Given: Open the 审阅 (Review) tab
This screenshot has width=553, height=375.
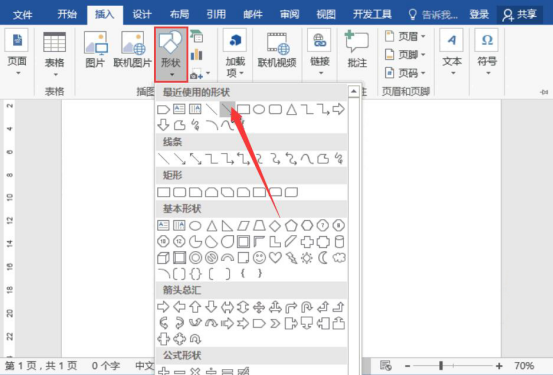Looking at the screenshot, I should (x=290, y=14).
